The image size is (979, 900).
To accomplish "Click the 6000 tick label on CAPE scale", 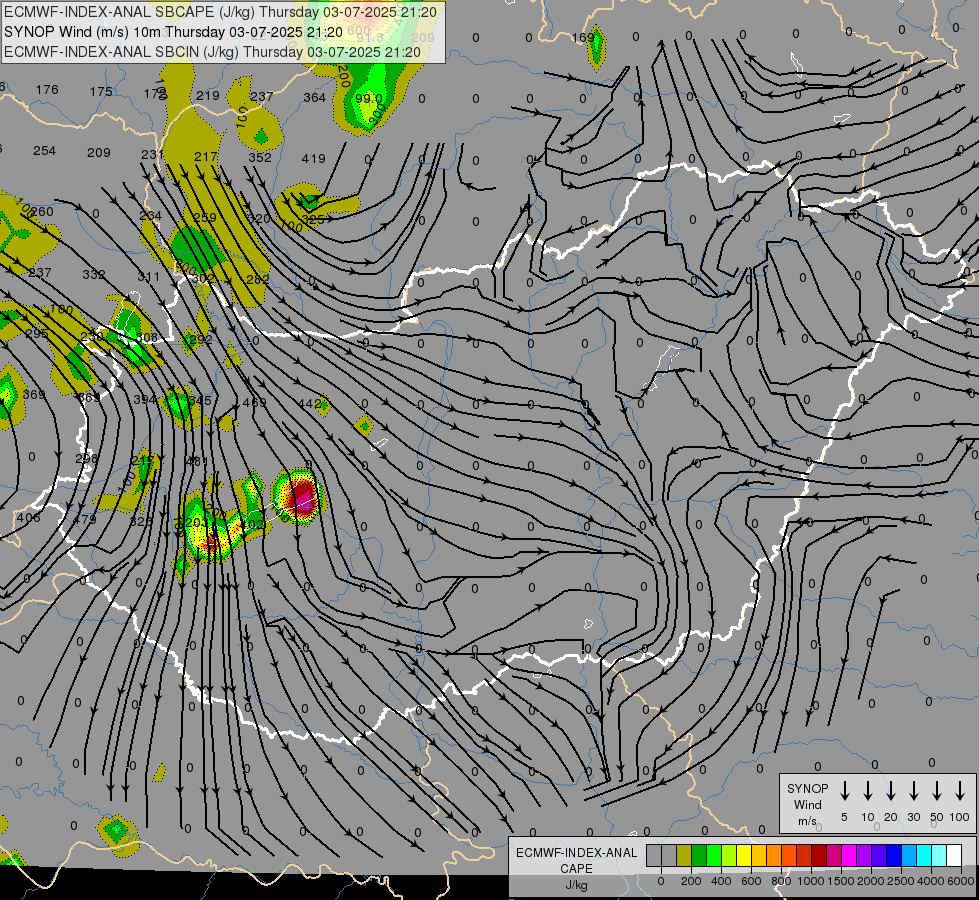I will (x=962, y=881).
